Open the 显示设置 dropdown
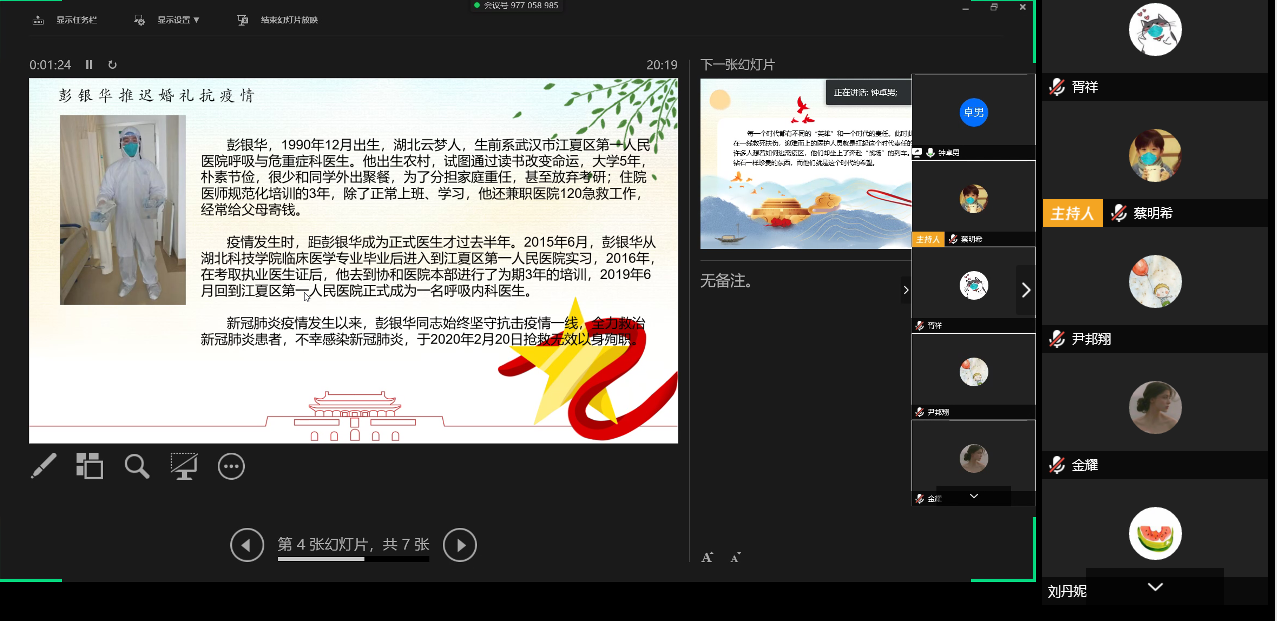The width and height of the screenshot is (1277, 621). [x=170, y=19]
